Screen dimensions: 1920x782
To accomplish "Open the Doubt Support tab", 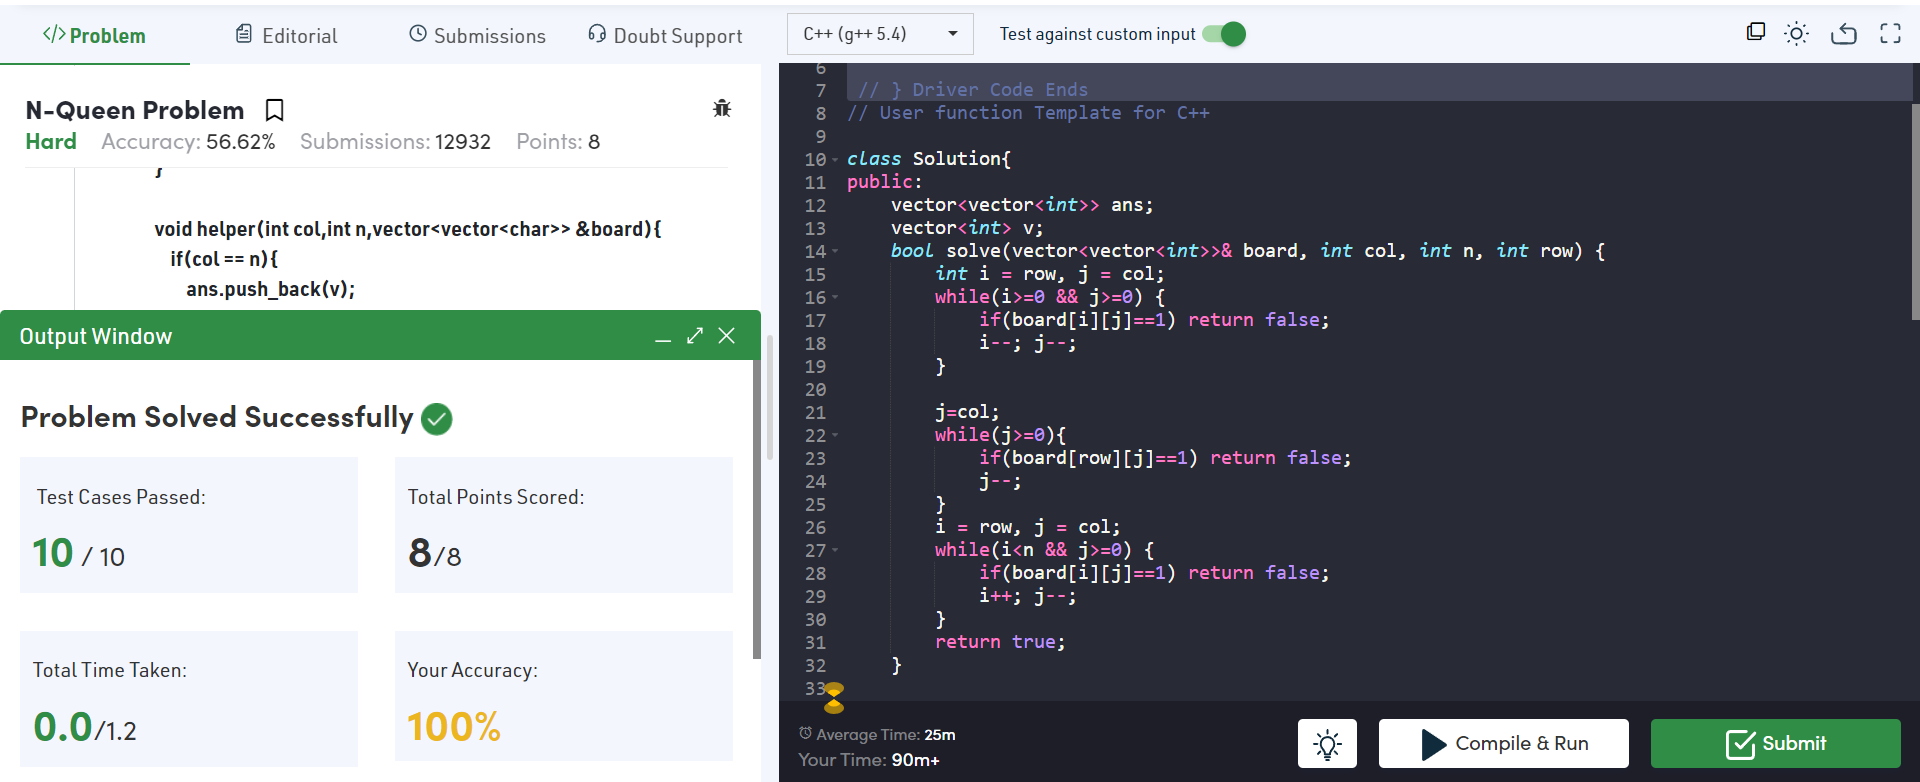I will (665, 36).
